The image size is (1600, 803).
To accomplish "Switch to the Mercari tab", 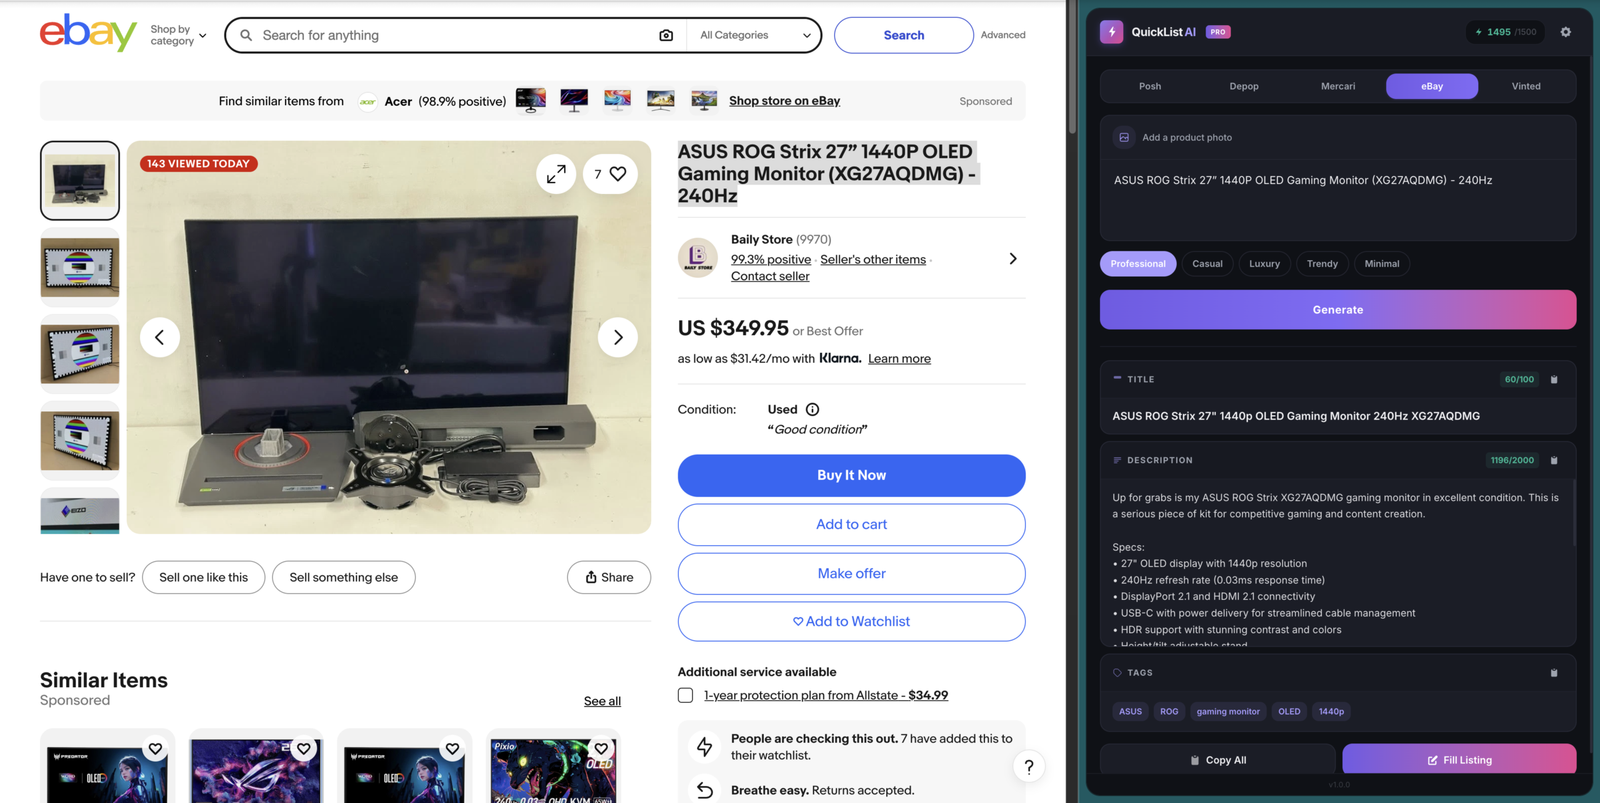I will (x=1338, y=86).
